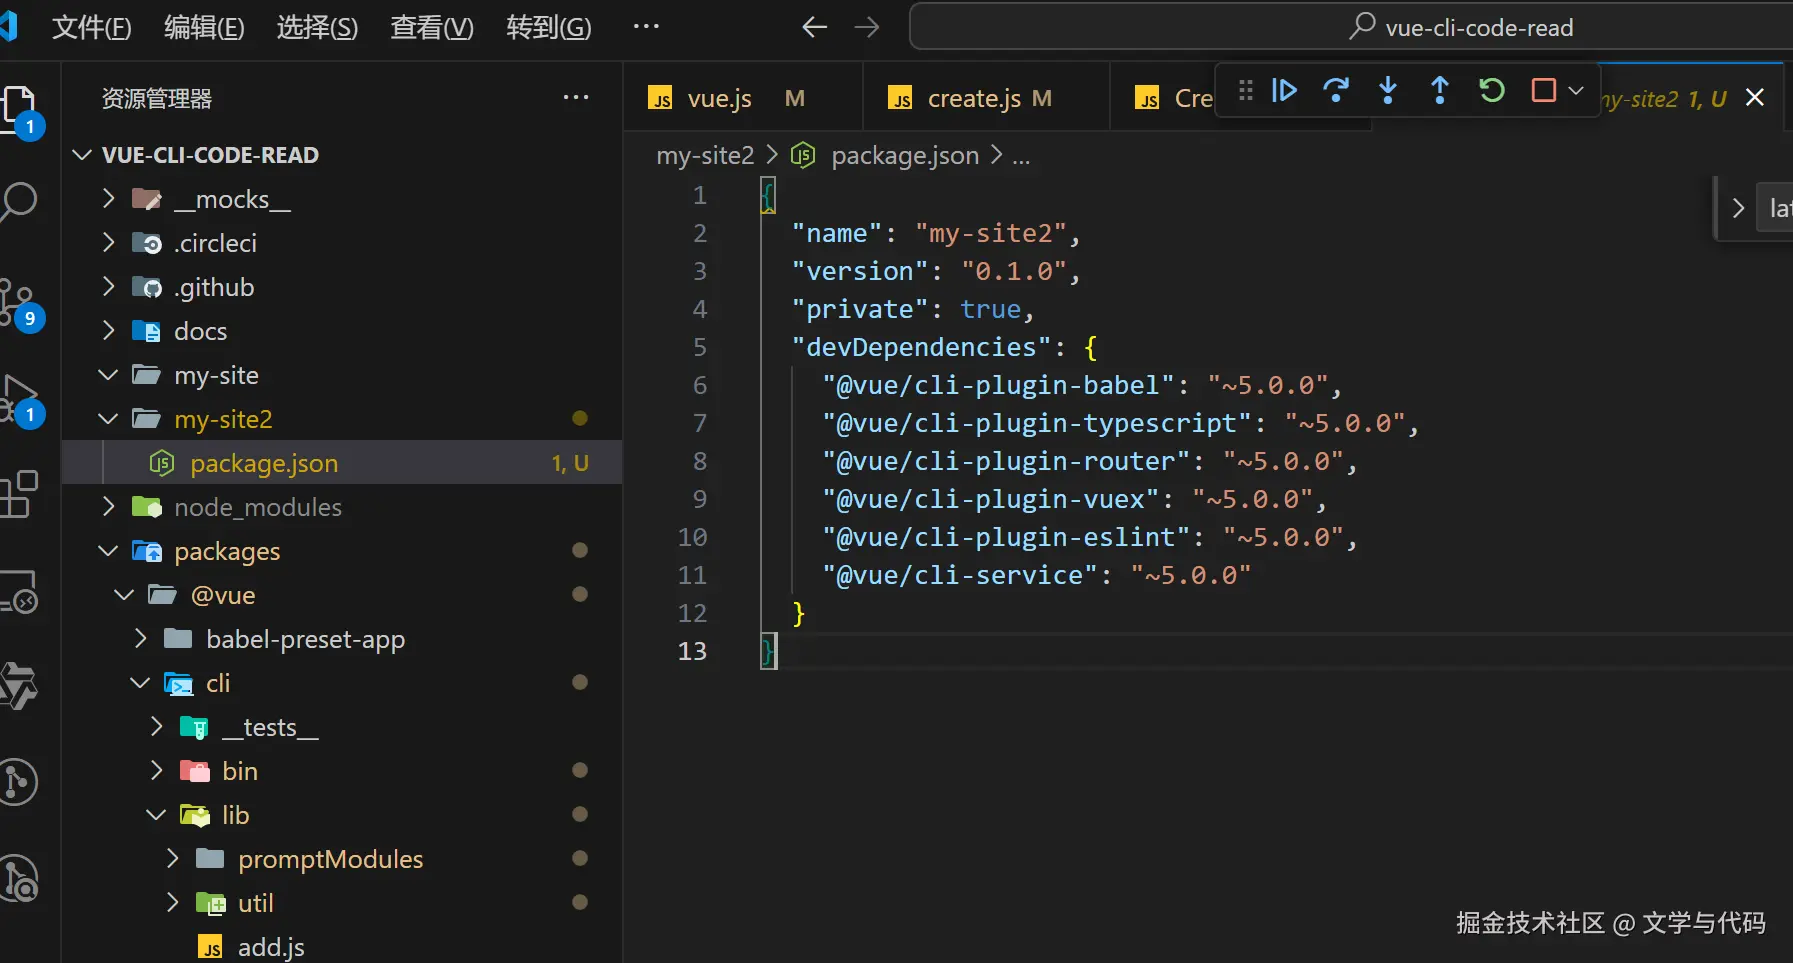Screen dimensions: 1793x963
Task: Click the debug Step Out arrow
Action: 1440,91
